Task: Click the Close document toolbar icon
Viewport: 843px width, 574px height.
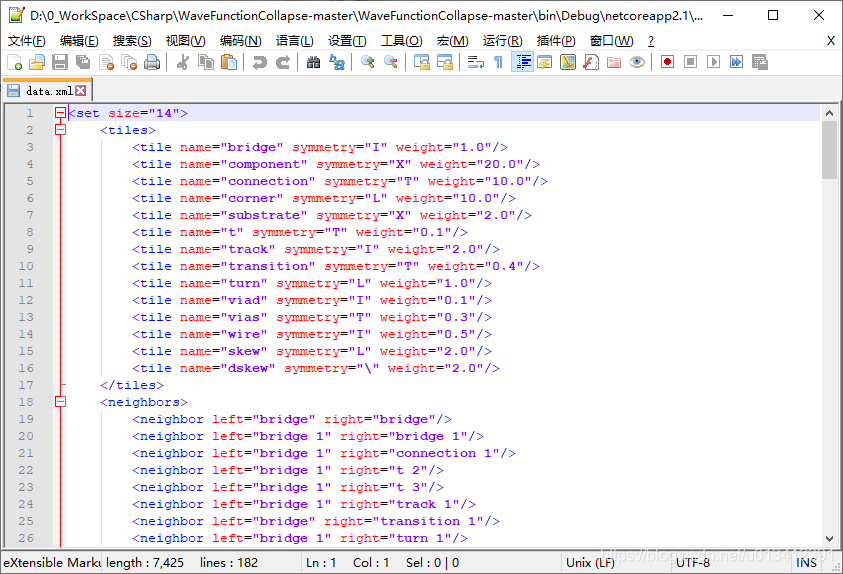Action: [106, 62]
